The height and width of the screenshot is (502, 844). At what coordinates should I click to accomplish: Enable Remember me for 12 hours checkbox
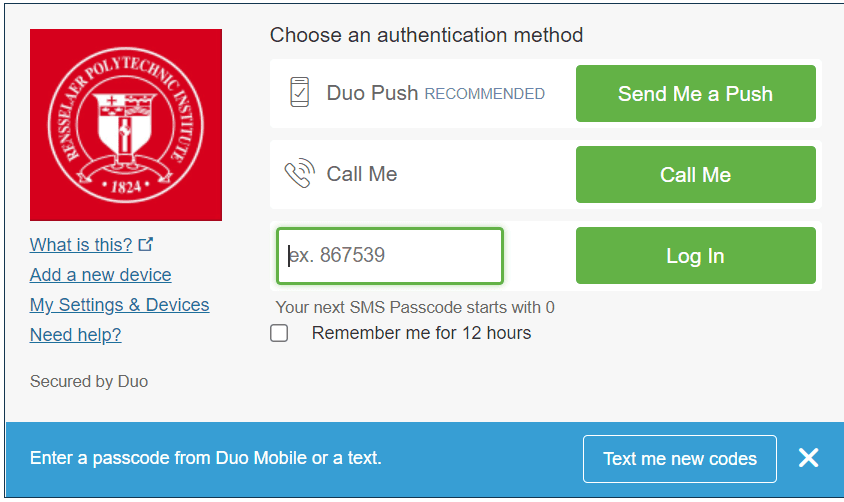click(x=279, y=333)
